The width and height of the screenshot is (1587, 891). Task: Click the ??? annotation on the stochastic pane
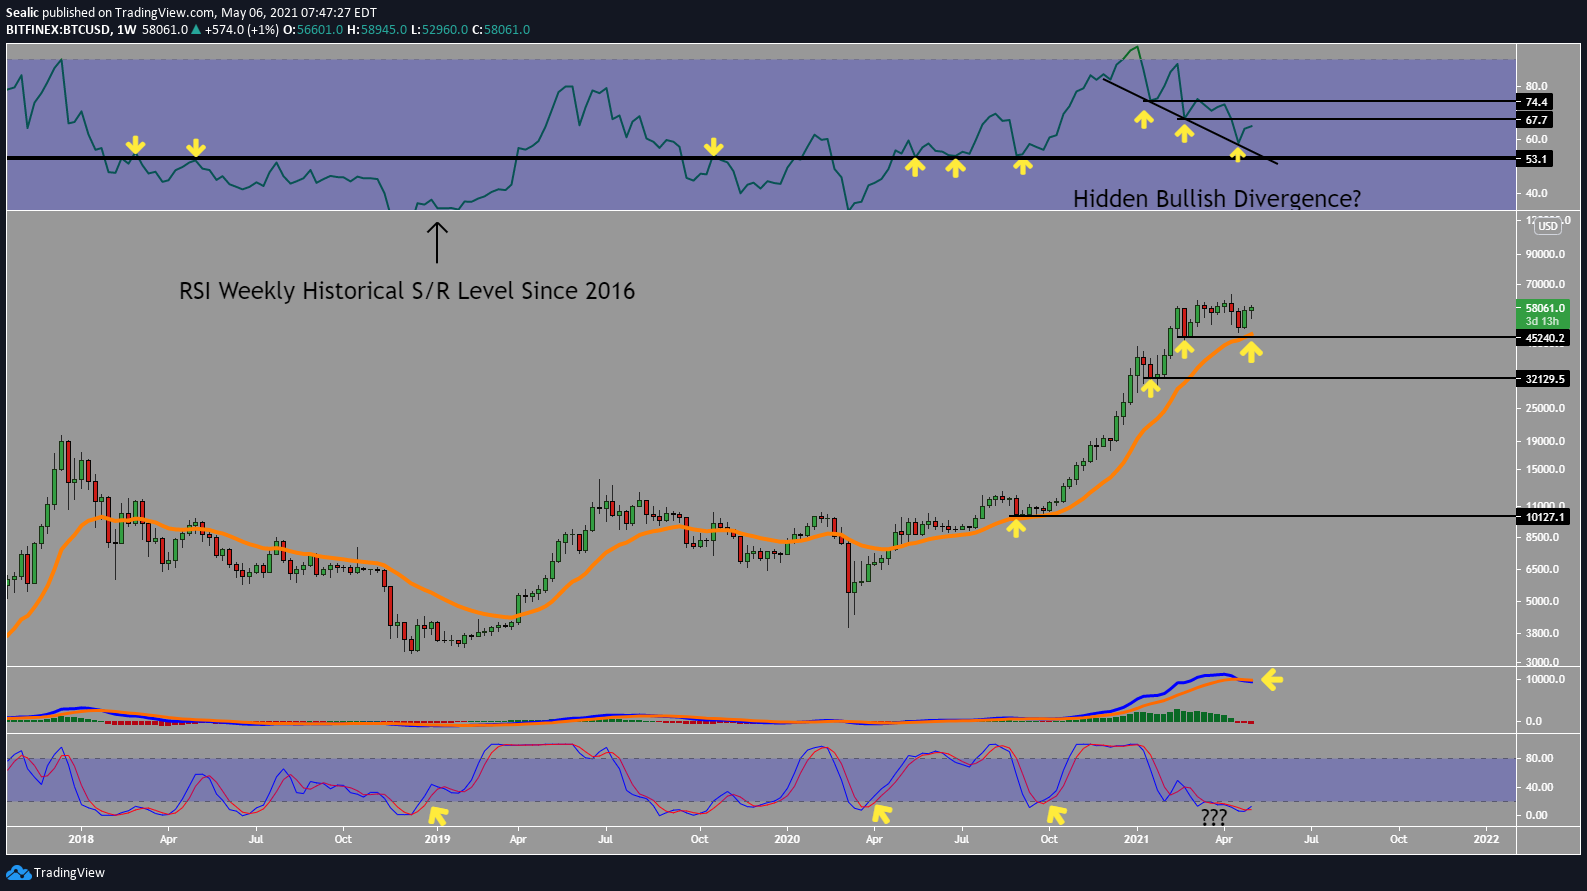[x=1213, y=817]
